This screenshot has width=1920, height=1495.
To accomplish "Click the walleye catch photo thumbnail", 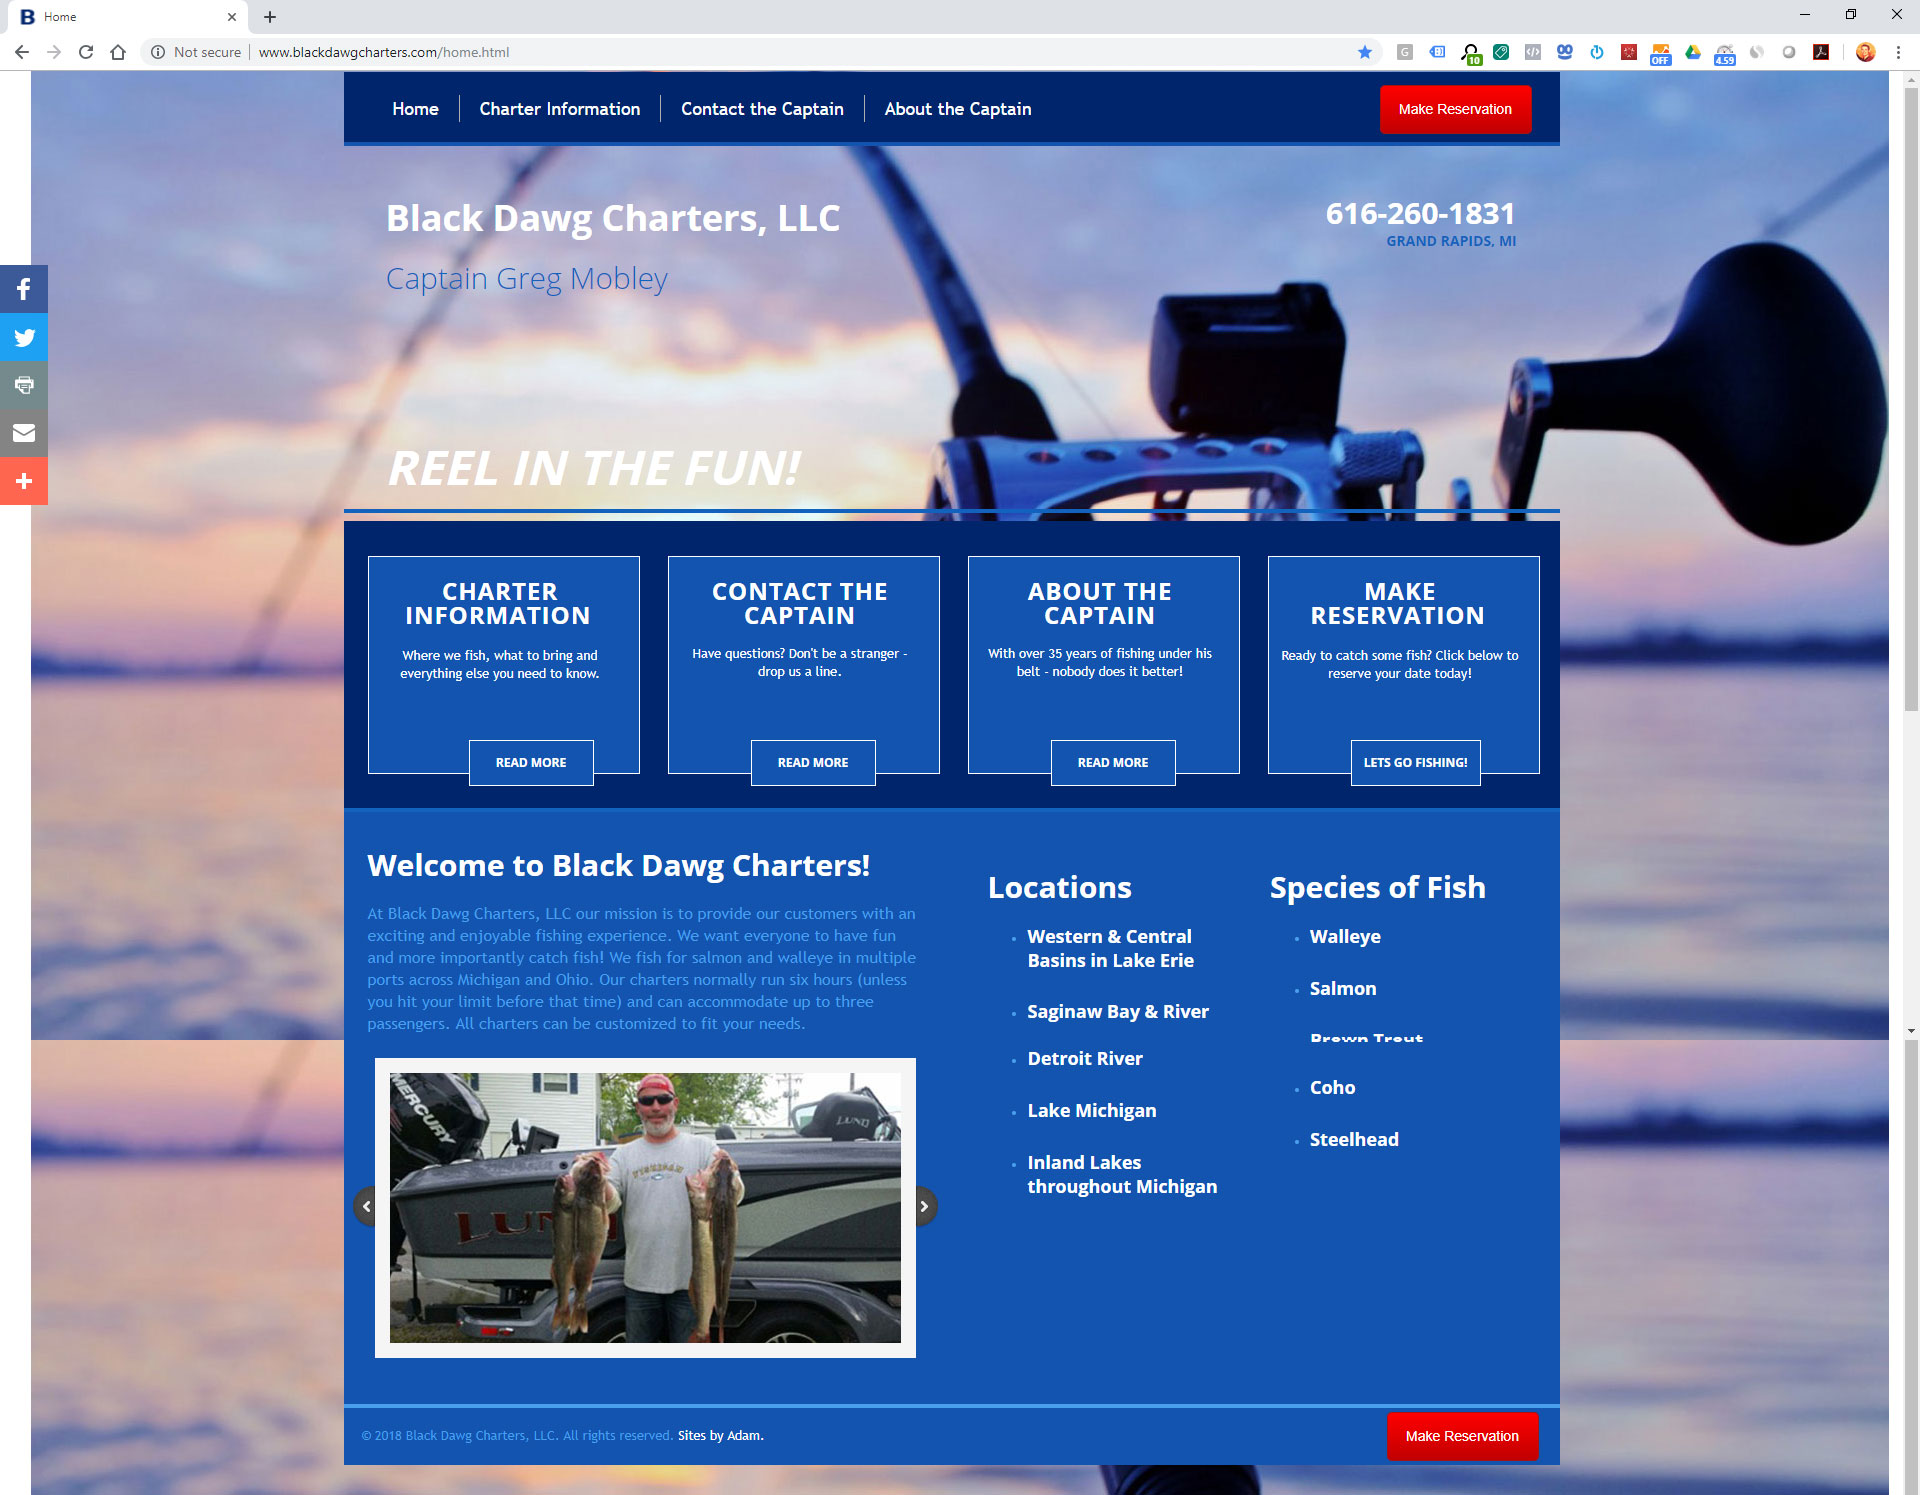I will (x=645, y=1207).
